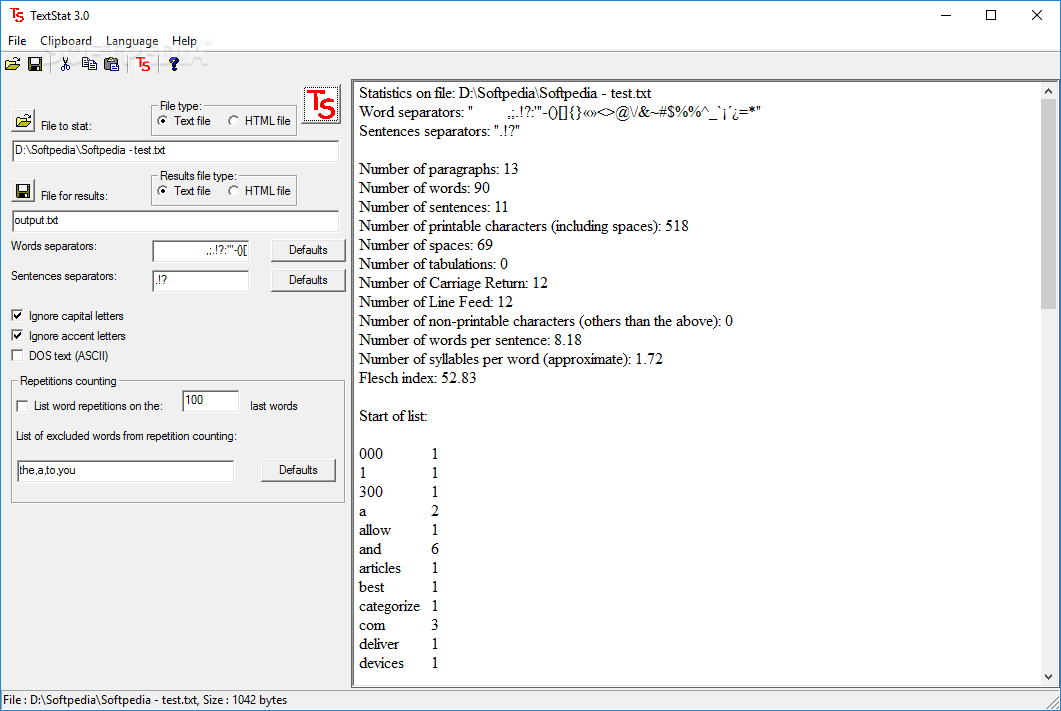The height and width of the screenshot is (711, 1061).
Task: Select HTML file under Results file type
Action: pyautogui.click(x=260, y=191)
